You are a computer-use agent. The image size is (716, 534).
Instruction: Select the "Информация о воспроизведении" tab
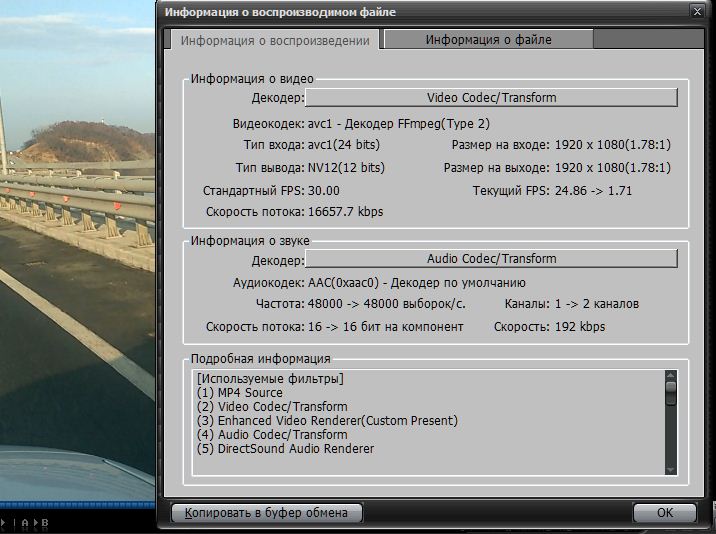[274, 41]
